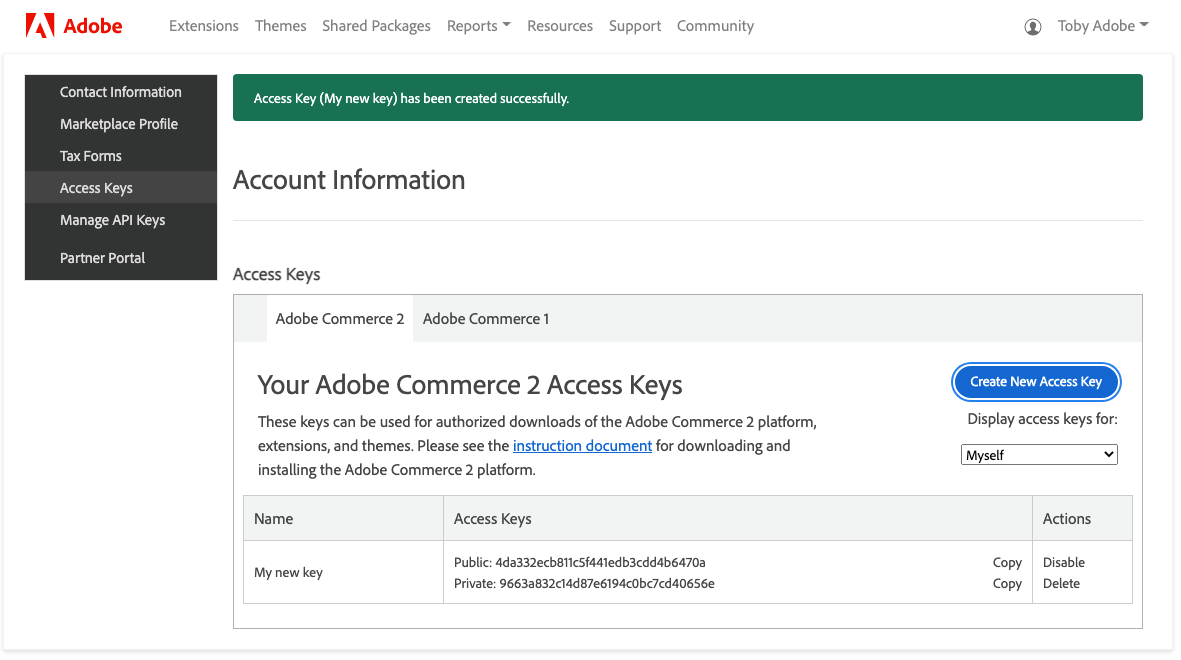The image size is (1181, 660).
Task: Open the Themes navigation item
Action: coord(280,26)
